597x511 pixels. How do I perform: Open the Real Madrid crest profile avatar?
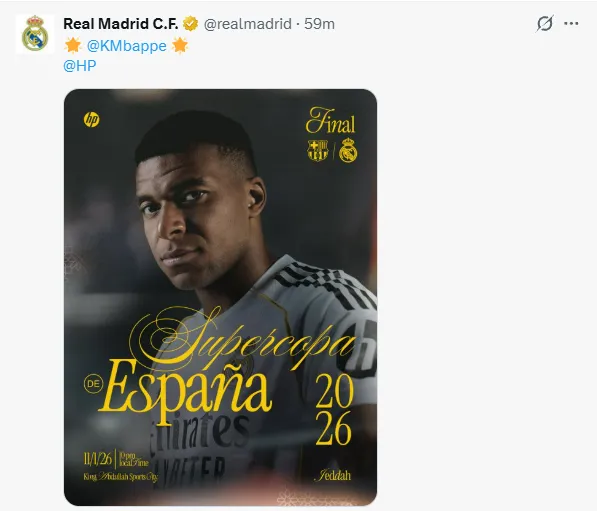coord(35,34)
